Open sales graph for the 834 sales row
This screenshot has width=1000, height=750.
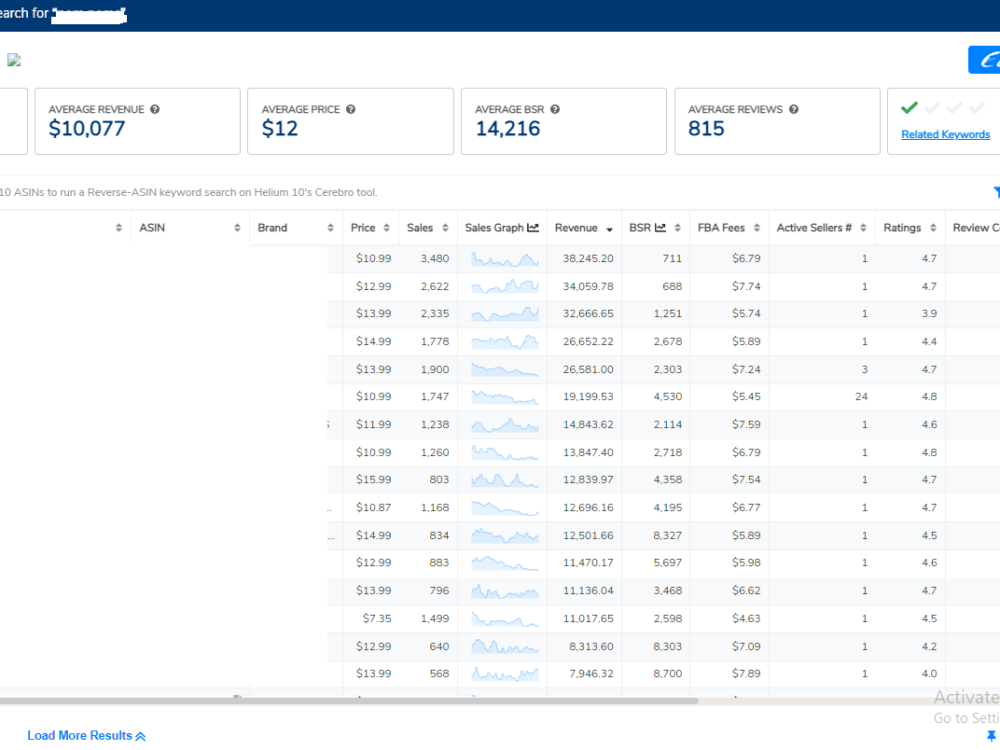504,536
